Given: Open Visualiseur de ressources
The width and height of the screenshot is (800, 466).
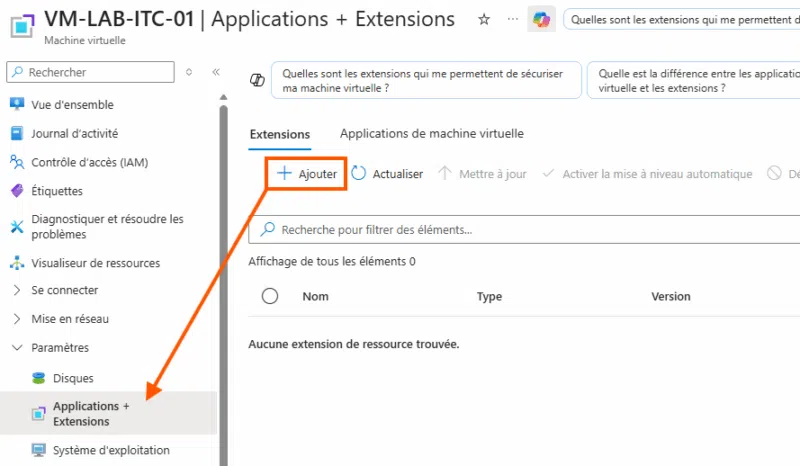Looking at the screenshot, I should [96, 263].
